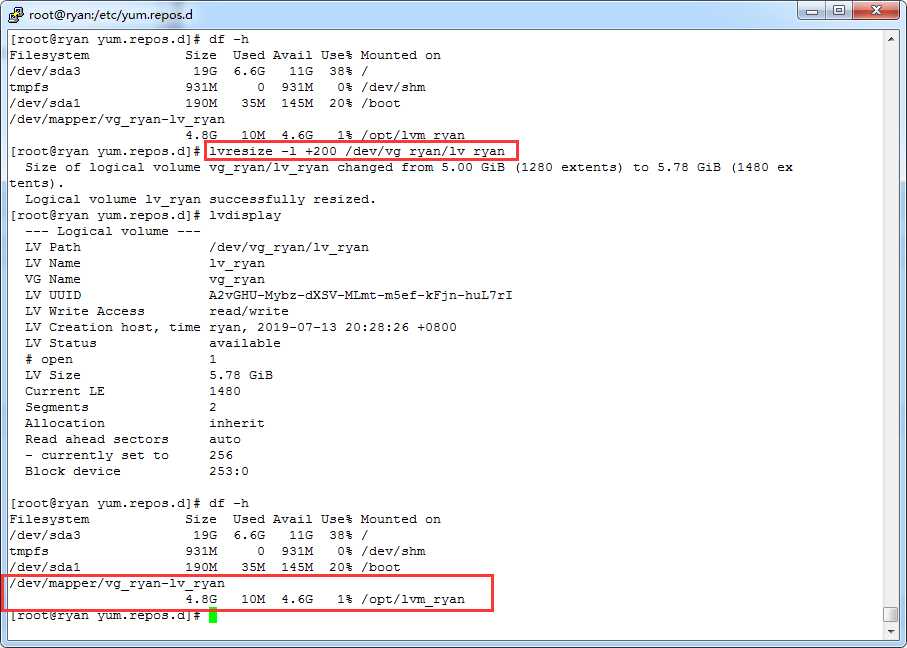Click the lv_ryan value beside LV Name
The height and width of the screenshot is (648, 907).
click(x=237, y=264)
